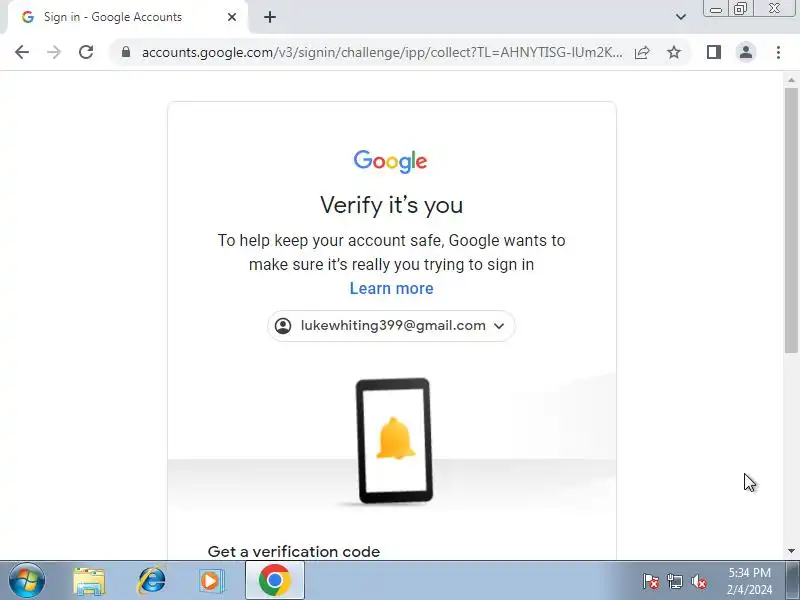Open a new tab with the plus button
Viewport: 800px width, 600px height.
tap(270, 17)
